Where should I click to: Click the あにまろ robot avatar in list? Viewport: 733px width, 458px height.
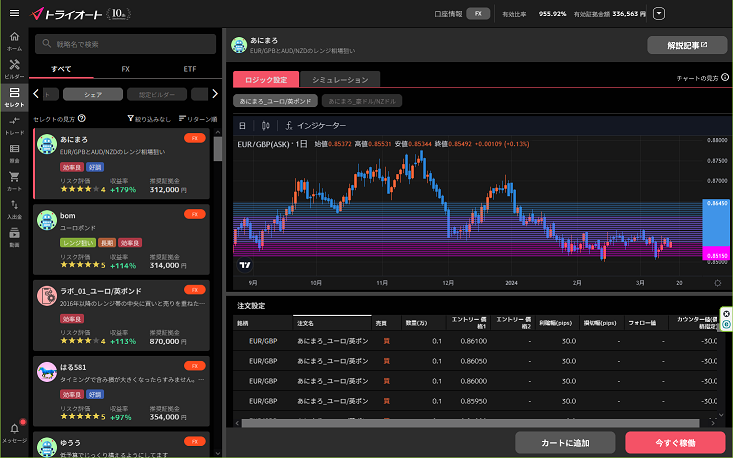click(x=47, y=144)
